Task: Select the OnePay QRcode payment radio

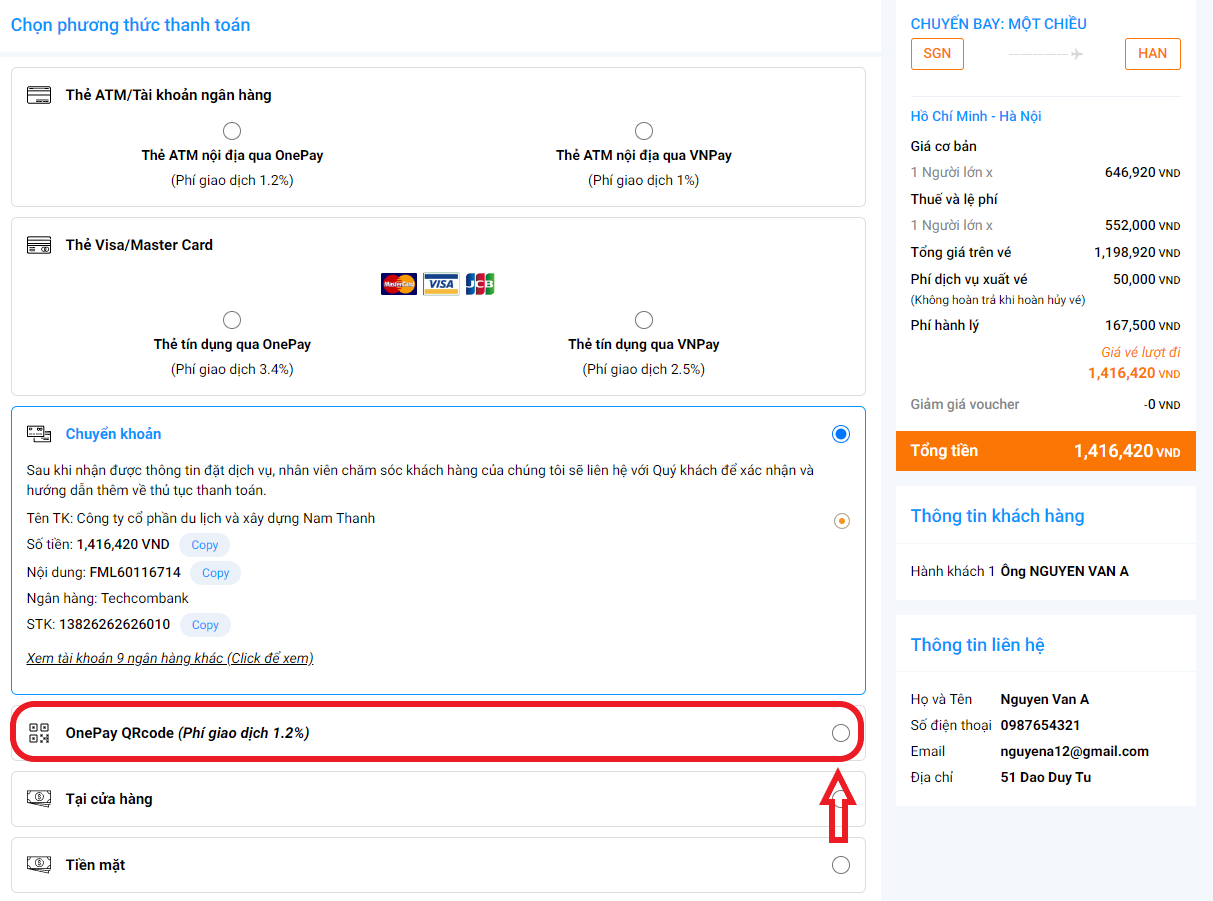Action: 841,733
